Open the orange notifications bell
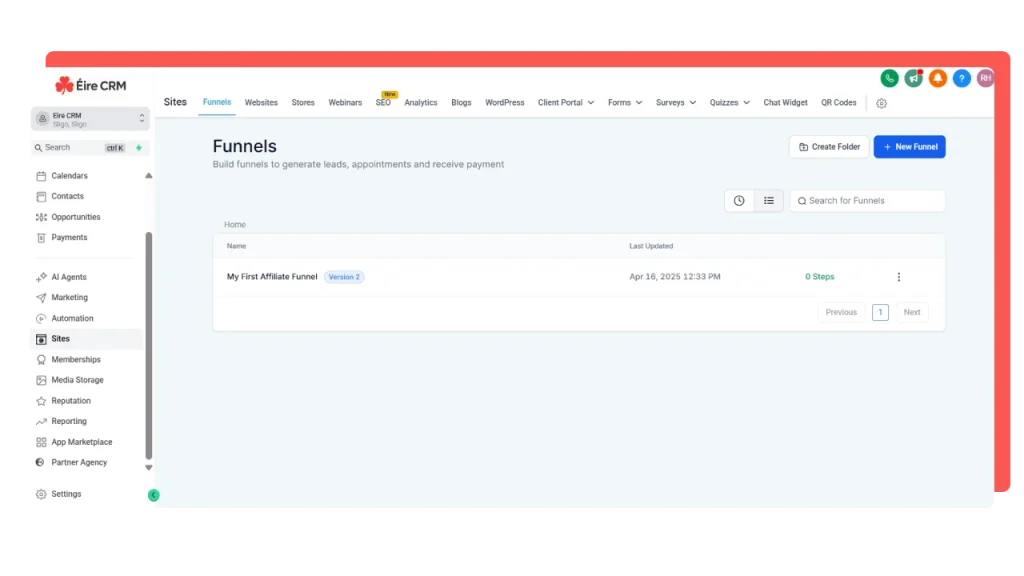This screenshot has height=576, width=1024. click(937, 78)
